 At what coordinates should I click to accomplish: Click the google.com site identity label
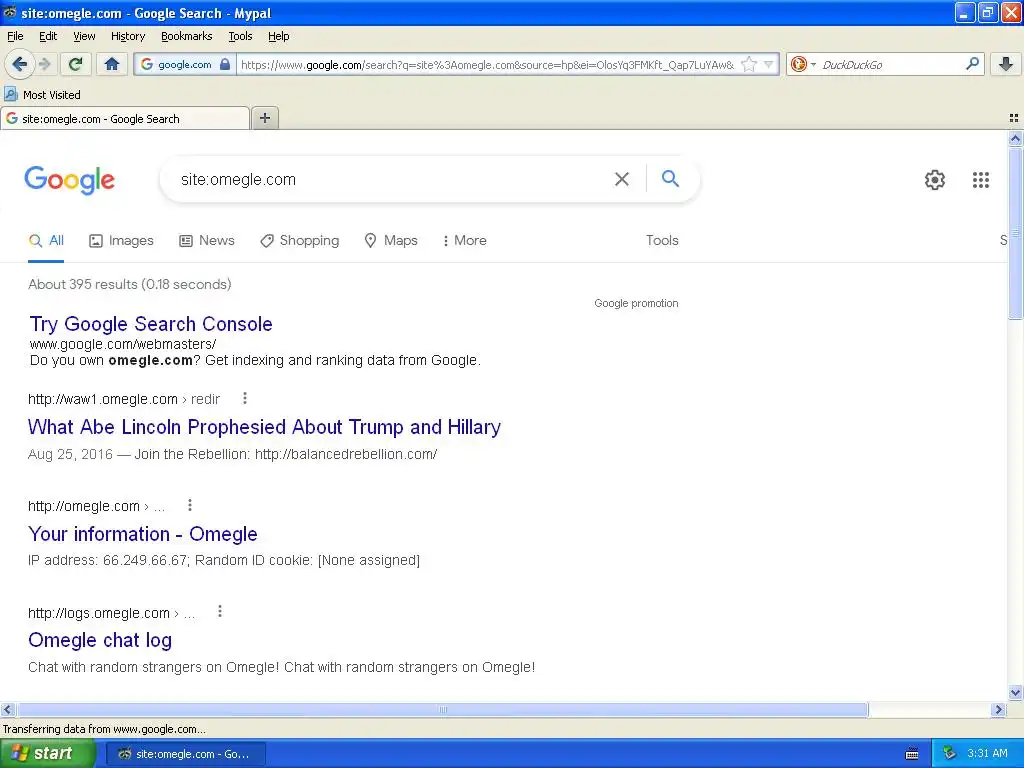184,64
